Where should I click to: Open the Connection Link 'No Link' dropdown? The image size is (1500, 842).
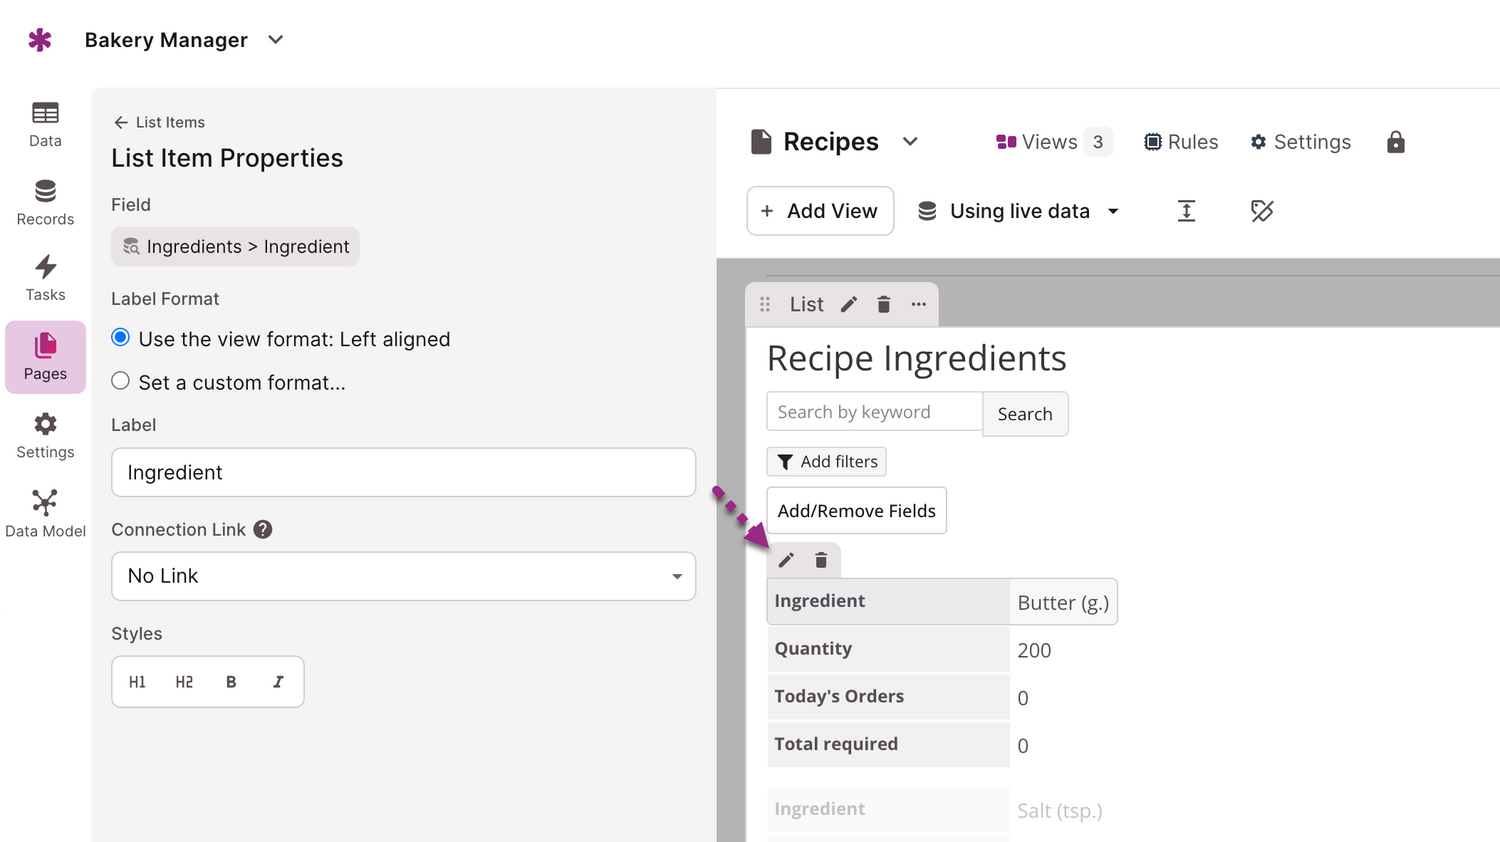point(403,576)
